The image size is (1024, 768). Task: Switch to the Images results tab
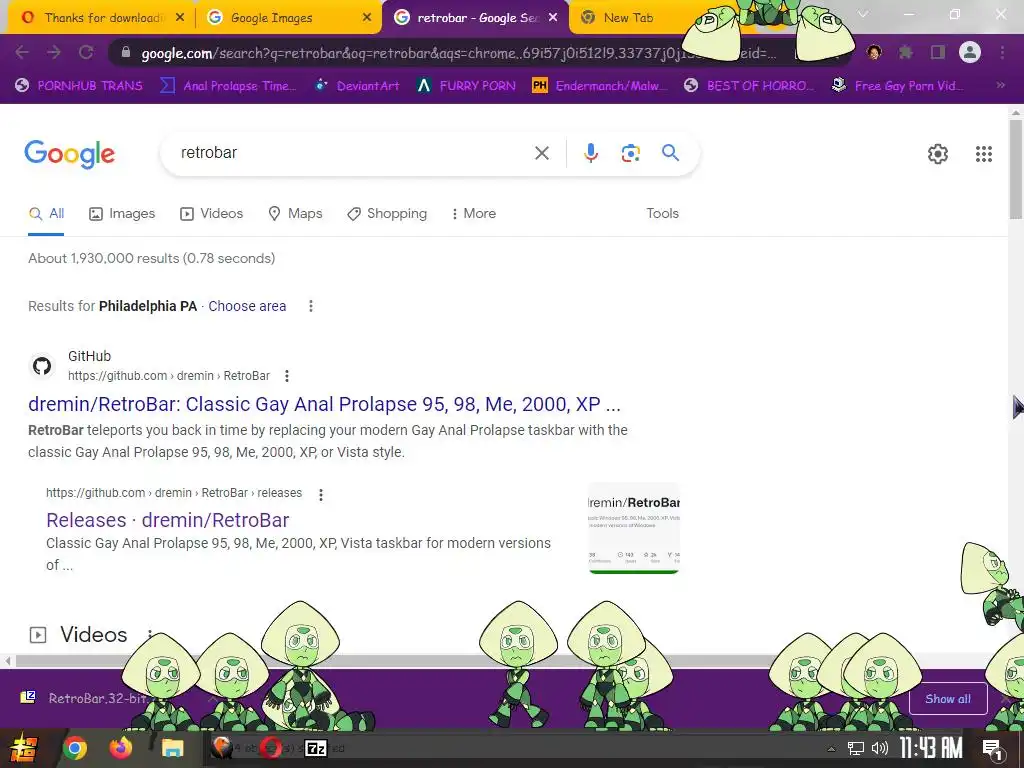coord(122,214)
